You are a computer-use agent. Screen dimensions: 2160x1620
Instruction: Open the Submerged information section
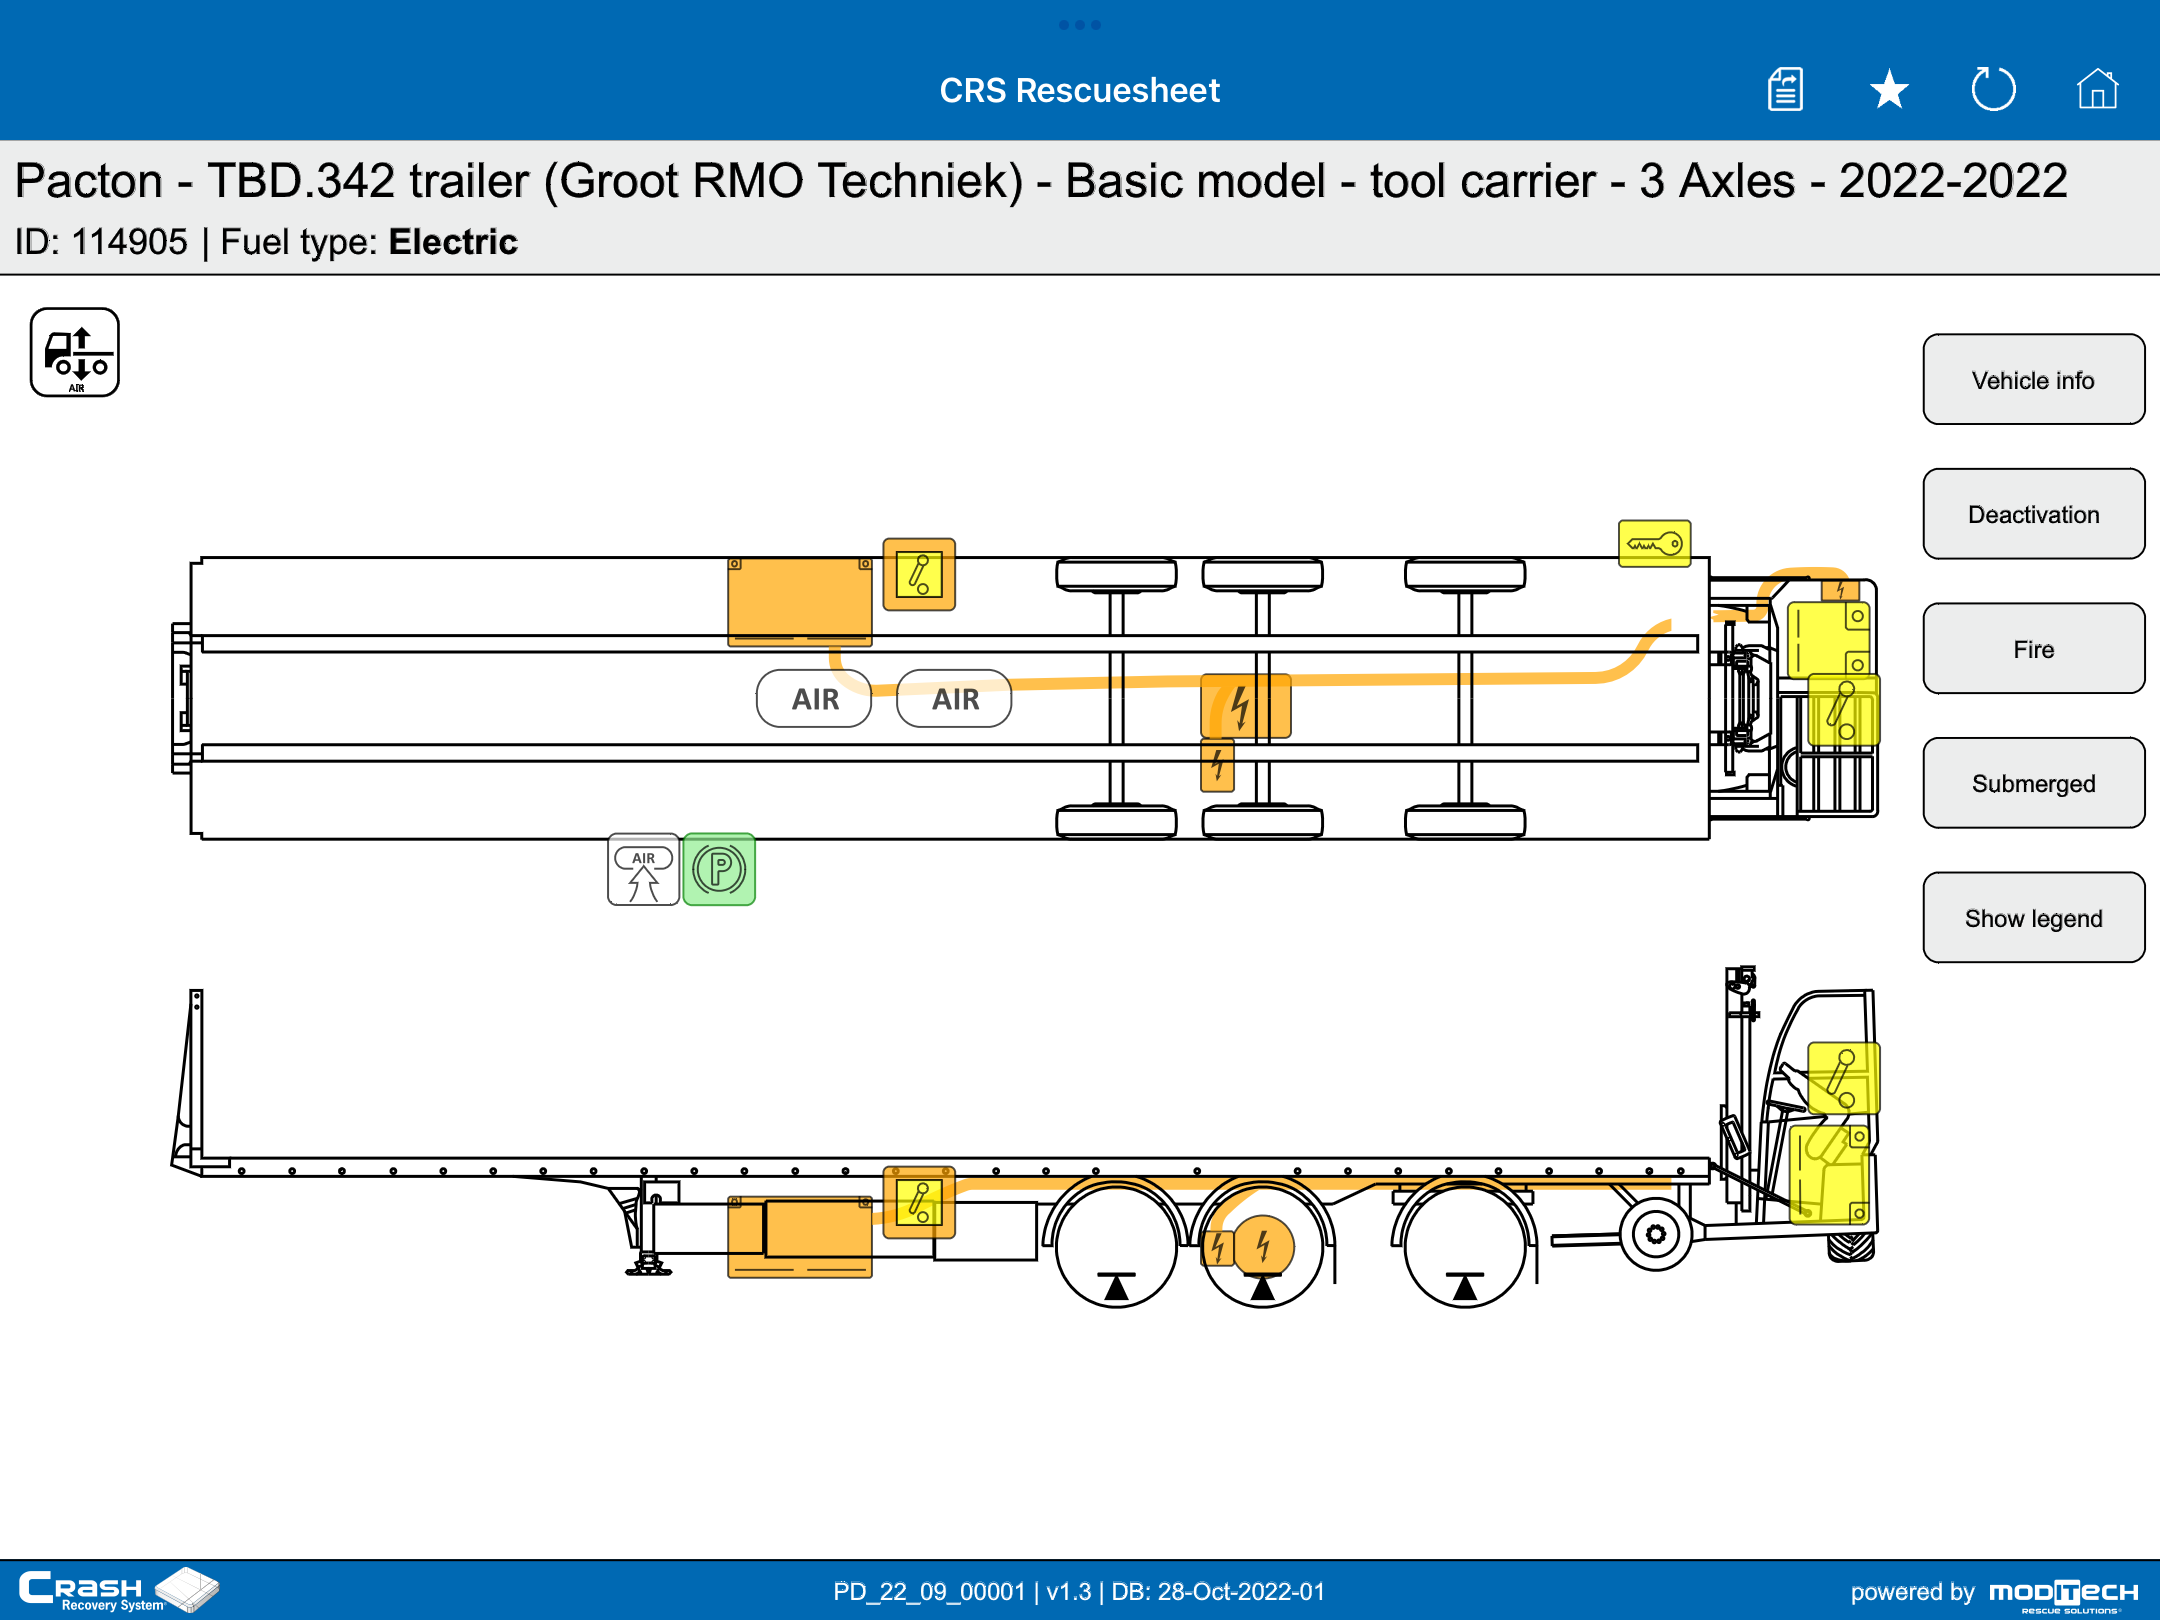point(2033,783)
